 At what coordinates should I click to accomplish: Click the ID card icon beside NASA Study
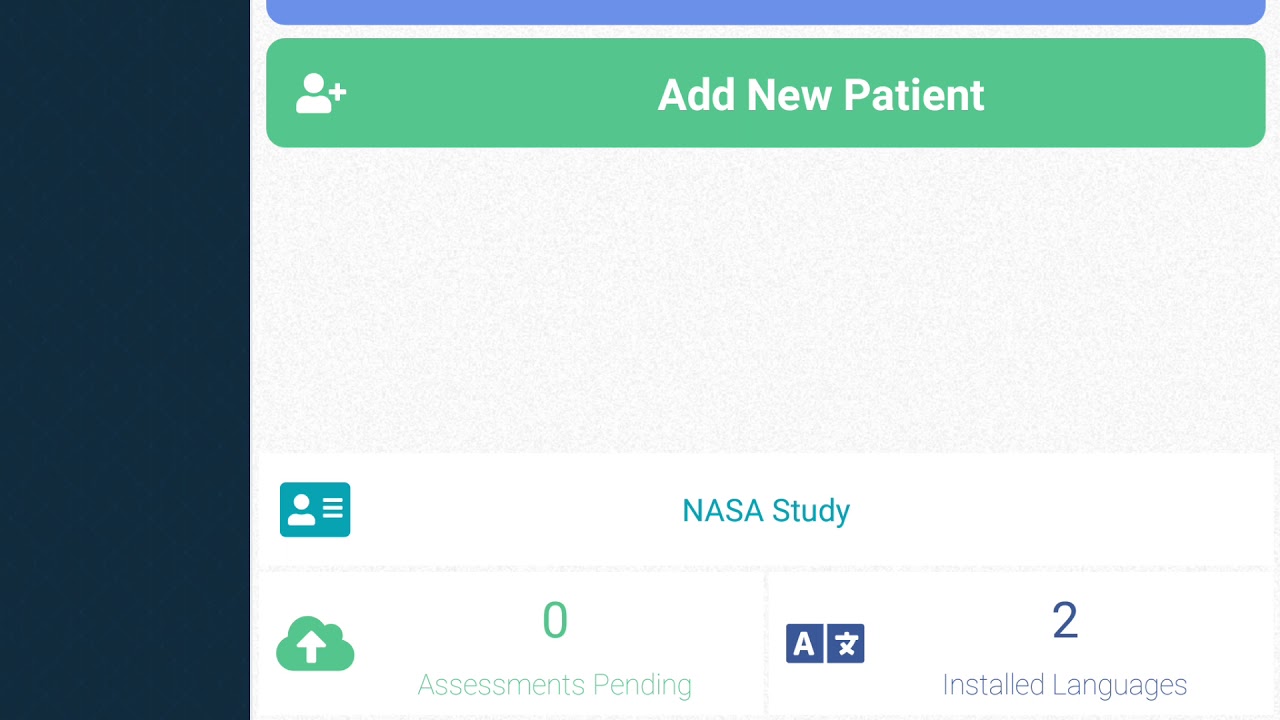pyautogui.click(x=315, y=510)
